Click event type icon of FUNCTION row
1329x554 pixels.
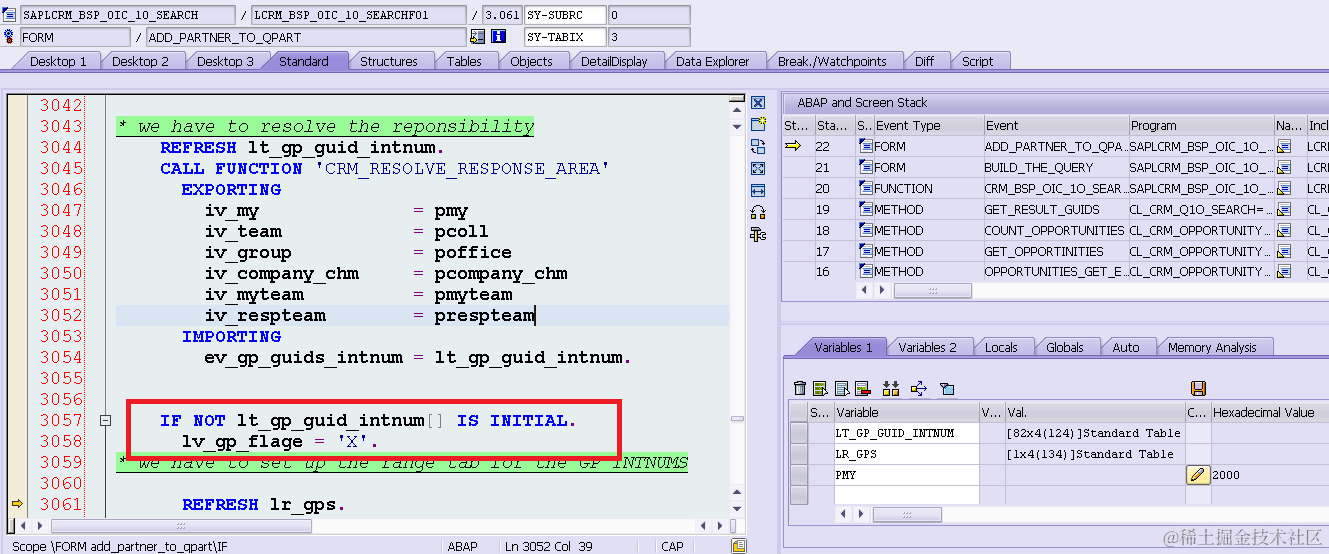(x=864, y=188)
